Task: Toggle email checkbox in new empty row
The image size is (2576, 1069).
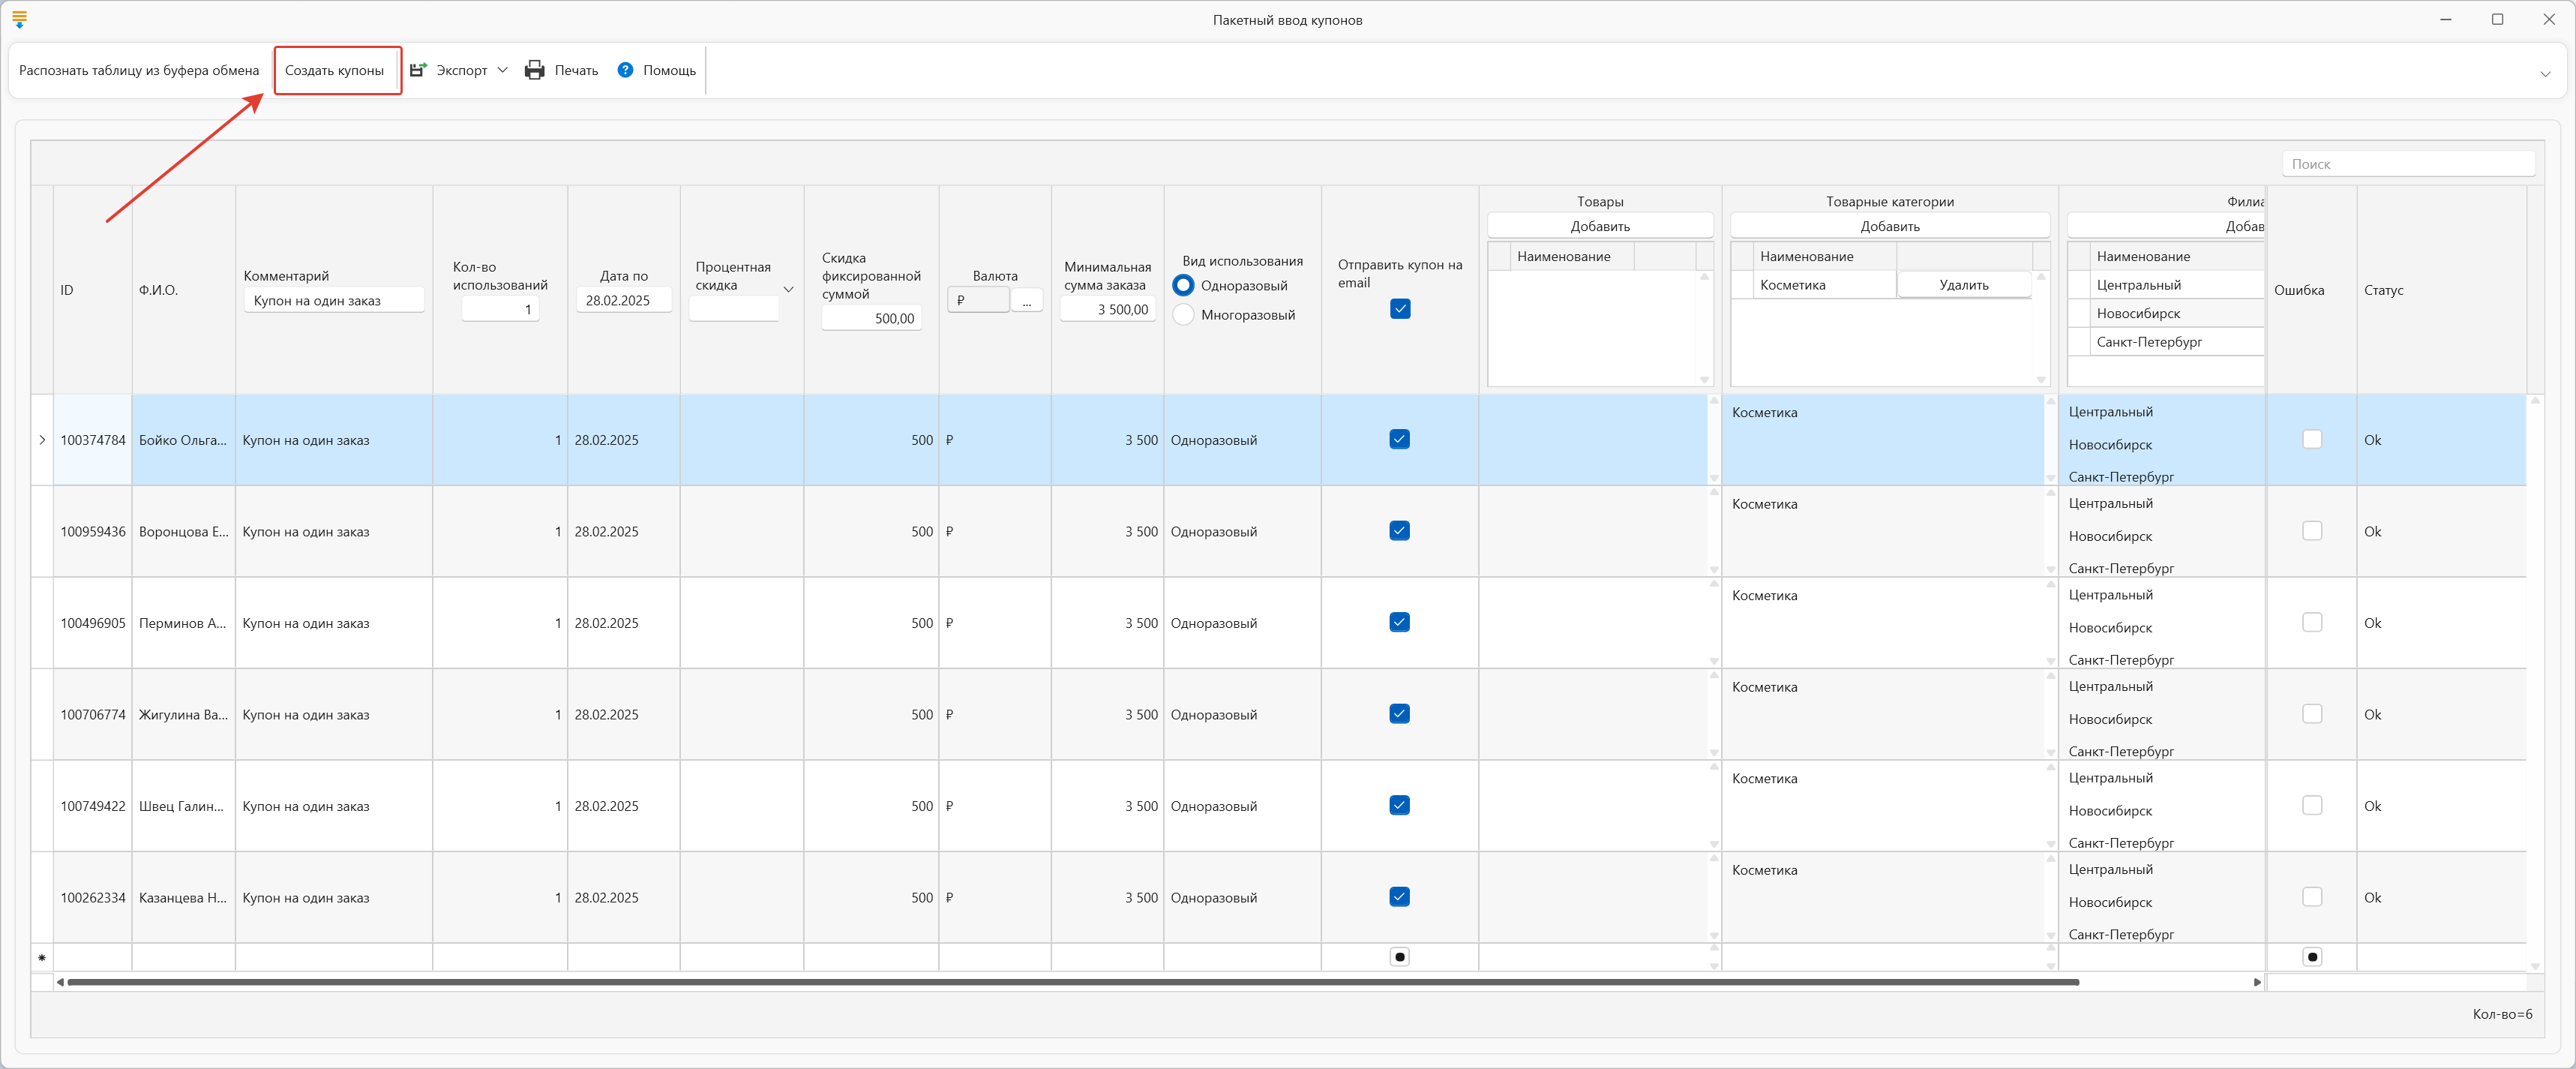Action: pyautogui.click(x=1399, y=957)
